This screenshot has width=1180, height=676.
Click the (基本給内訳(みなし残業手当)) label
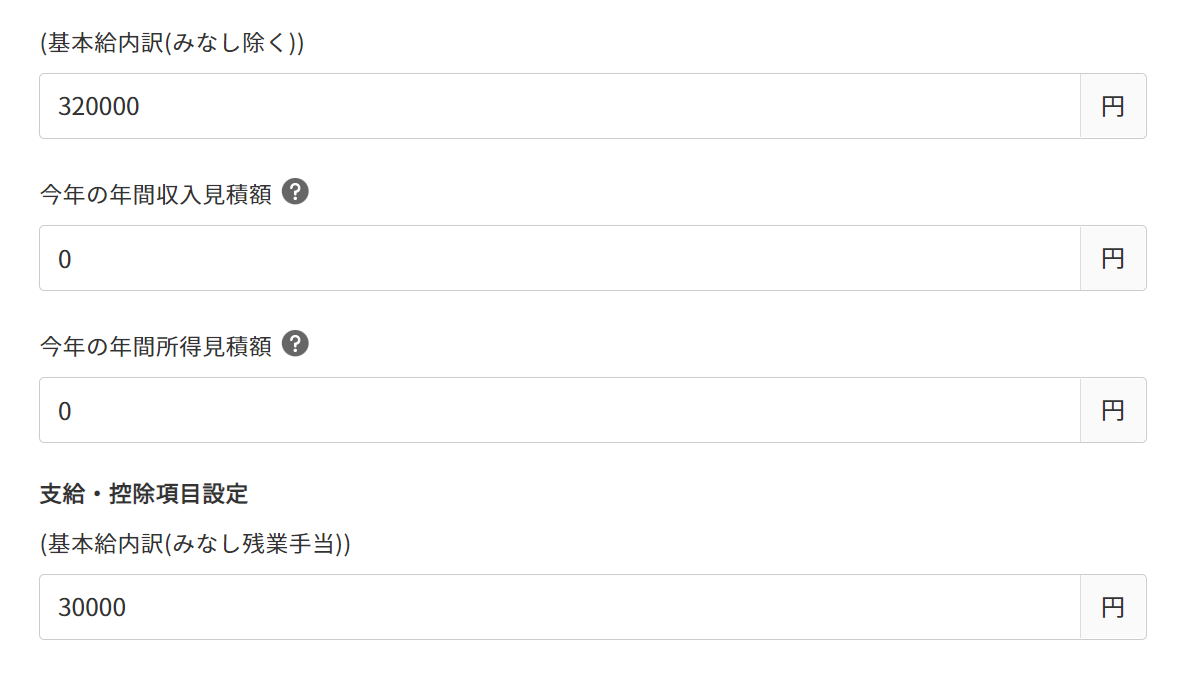(x=196, y=544)
